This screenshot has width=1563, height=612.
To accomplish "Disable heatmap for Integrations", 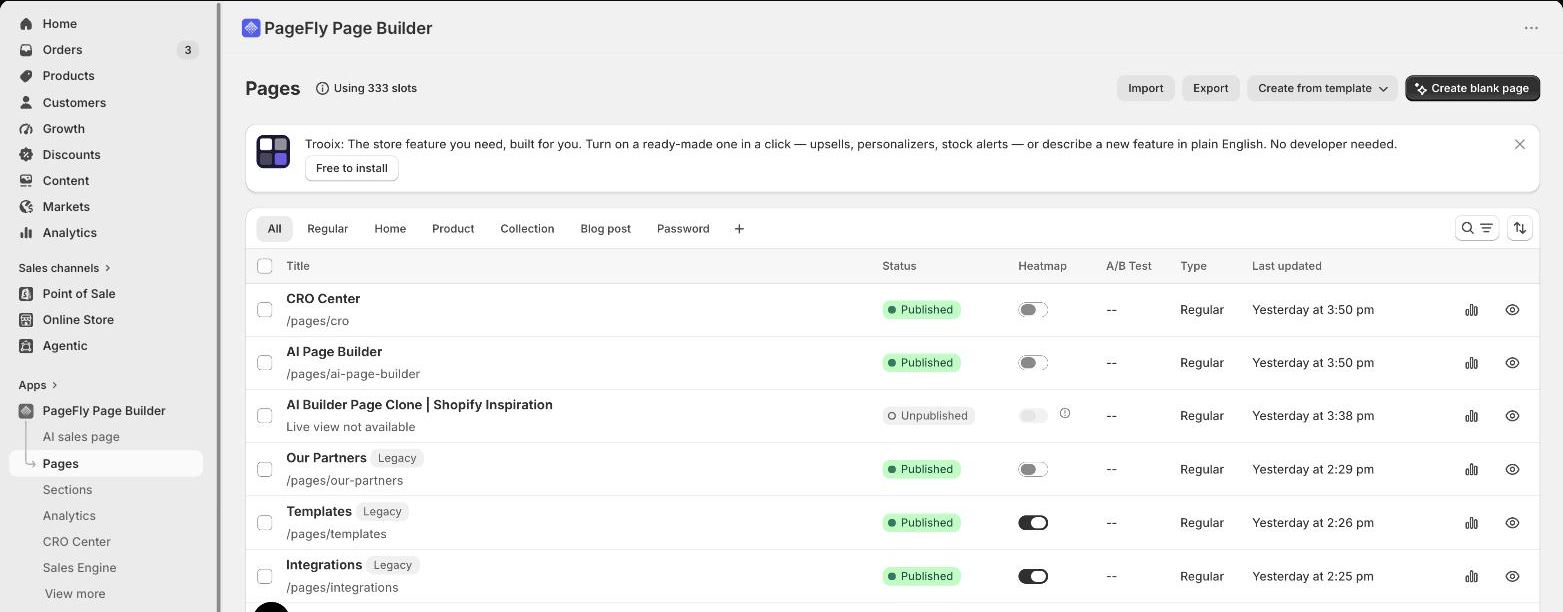I will tap(1033, 576).
